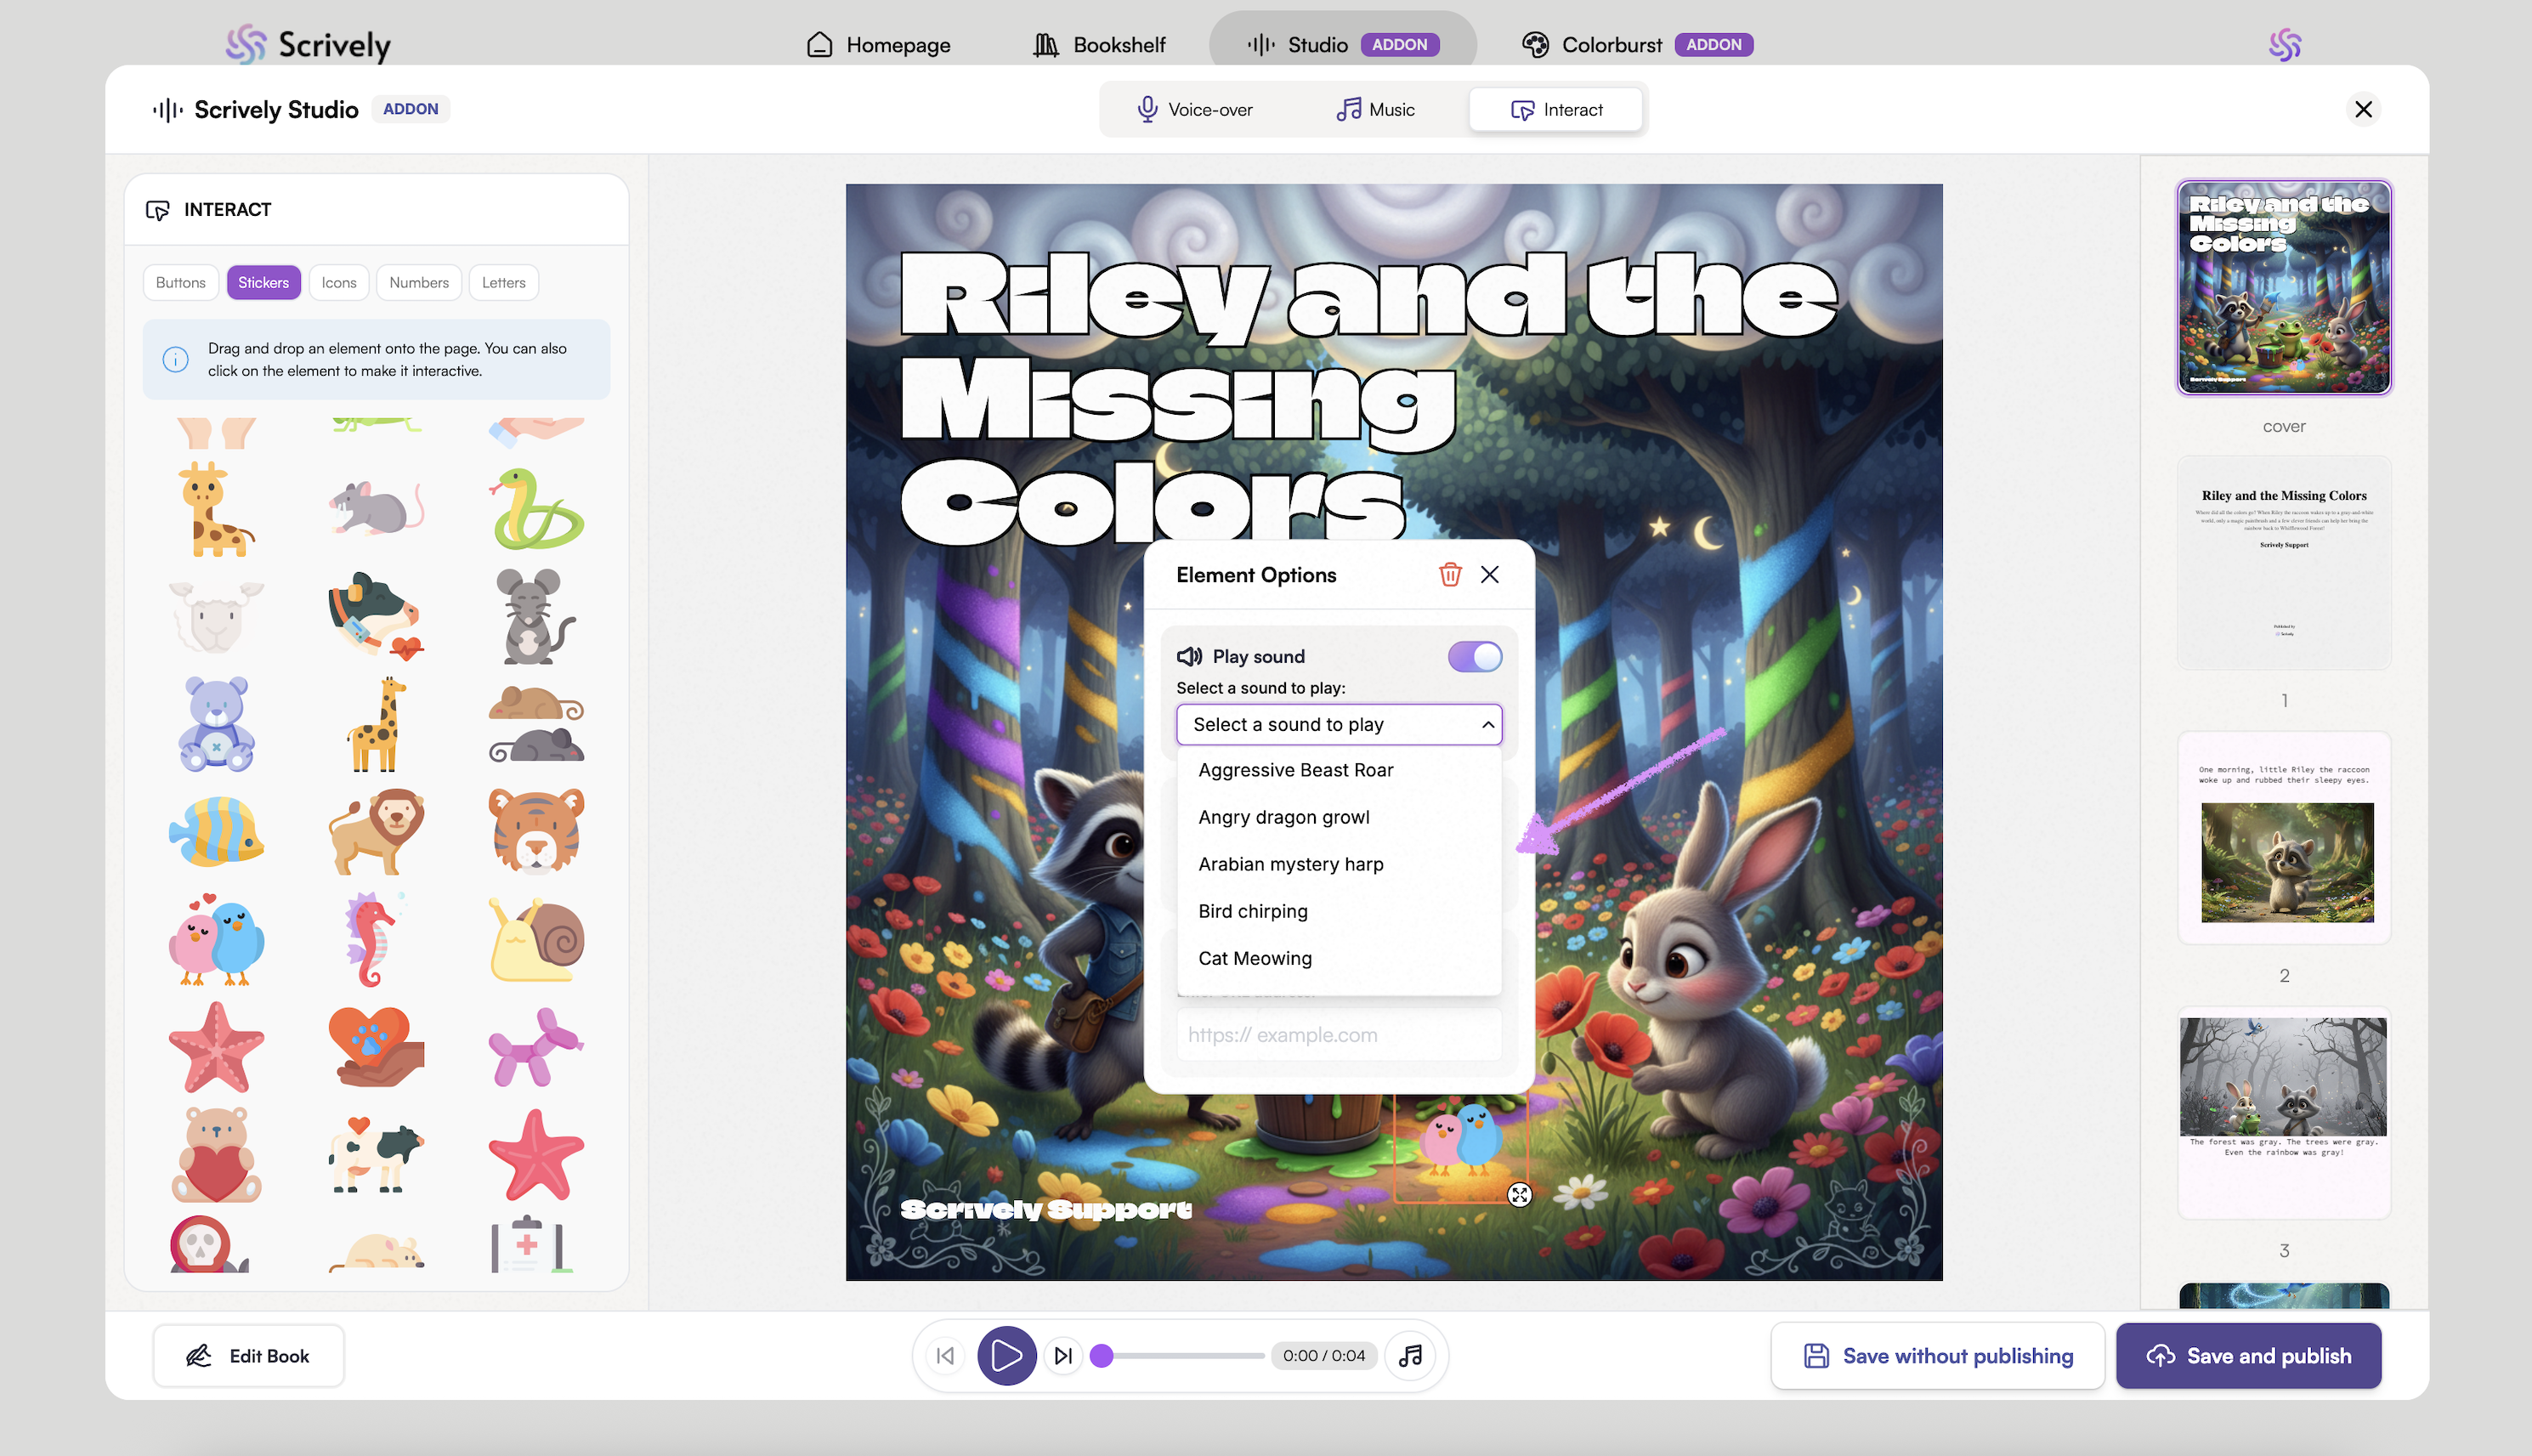Click the resize handle on bird sticker
Viewport: 2532px width, 1456px height.
tap(1519, 1195)
